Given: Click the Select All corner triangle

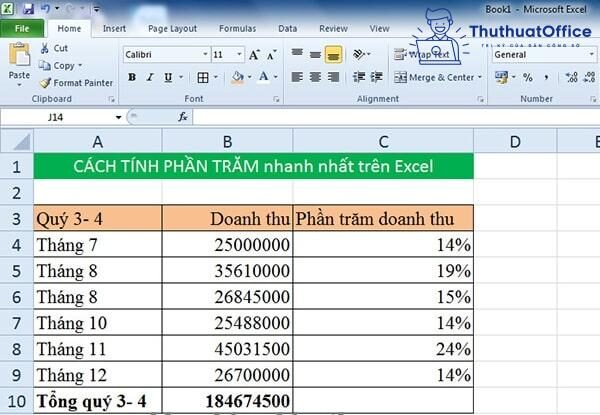Looking at the screenshot, I should tap(17, 142).
